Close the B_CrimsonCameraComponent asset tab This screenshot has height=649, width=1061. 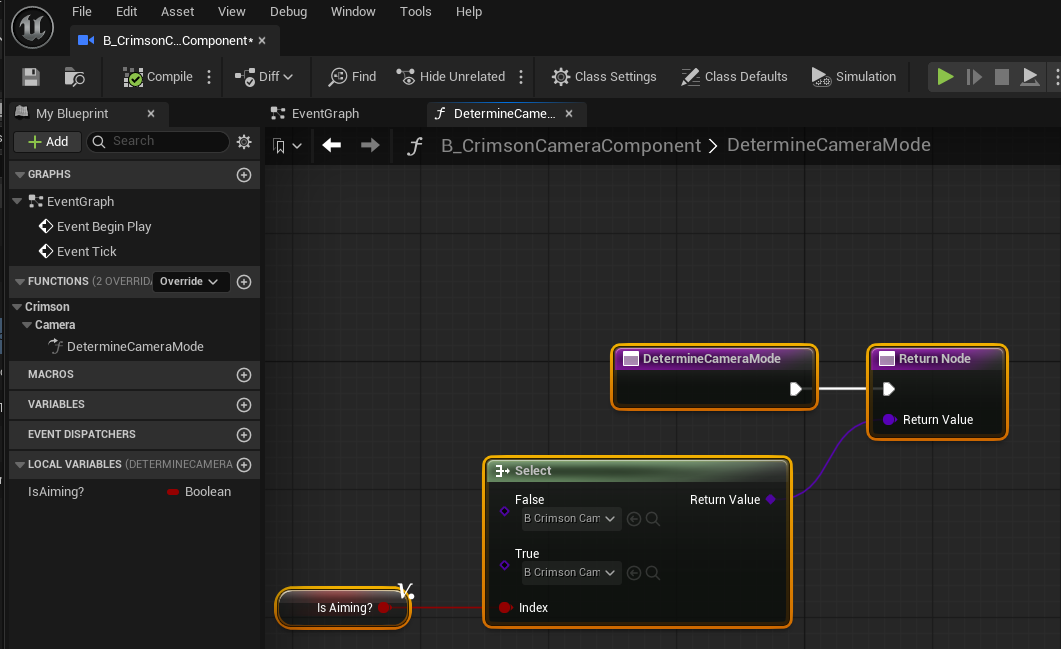tap(263, 41)
